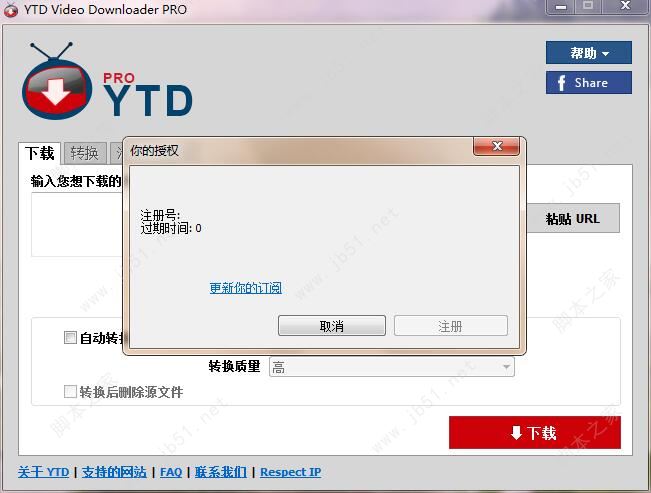Toggle the 转换后删除源文件 checkbox

tap(70, 391)
